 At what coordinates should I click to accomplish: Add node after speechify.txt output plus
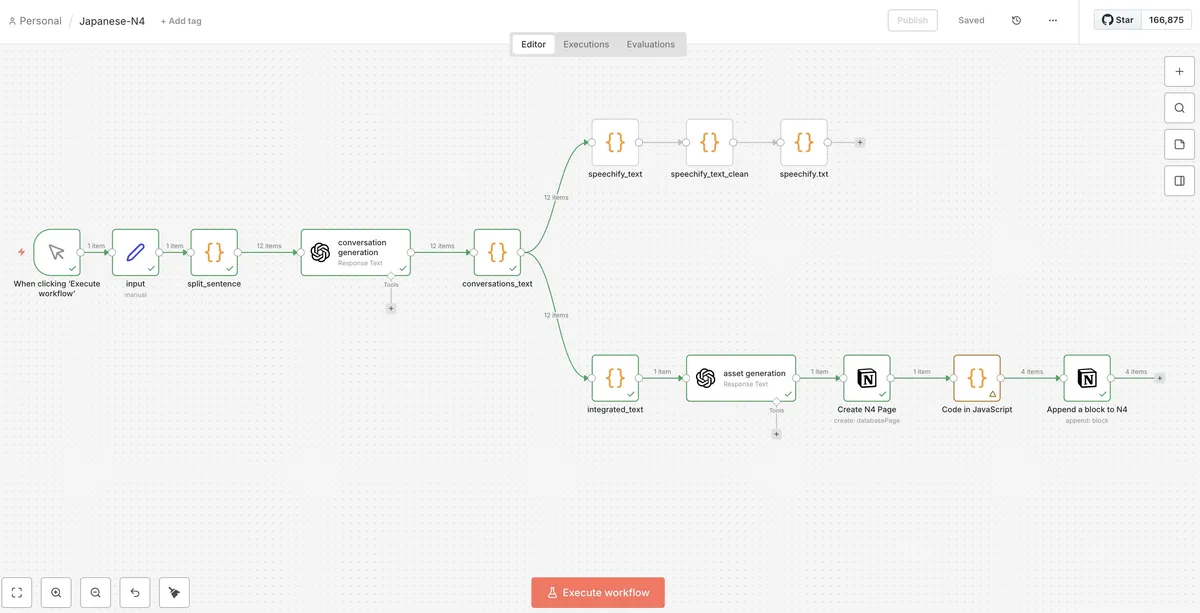(x=860, y=143)
